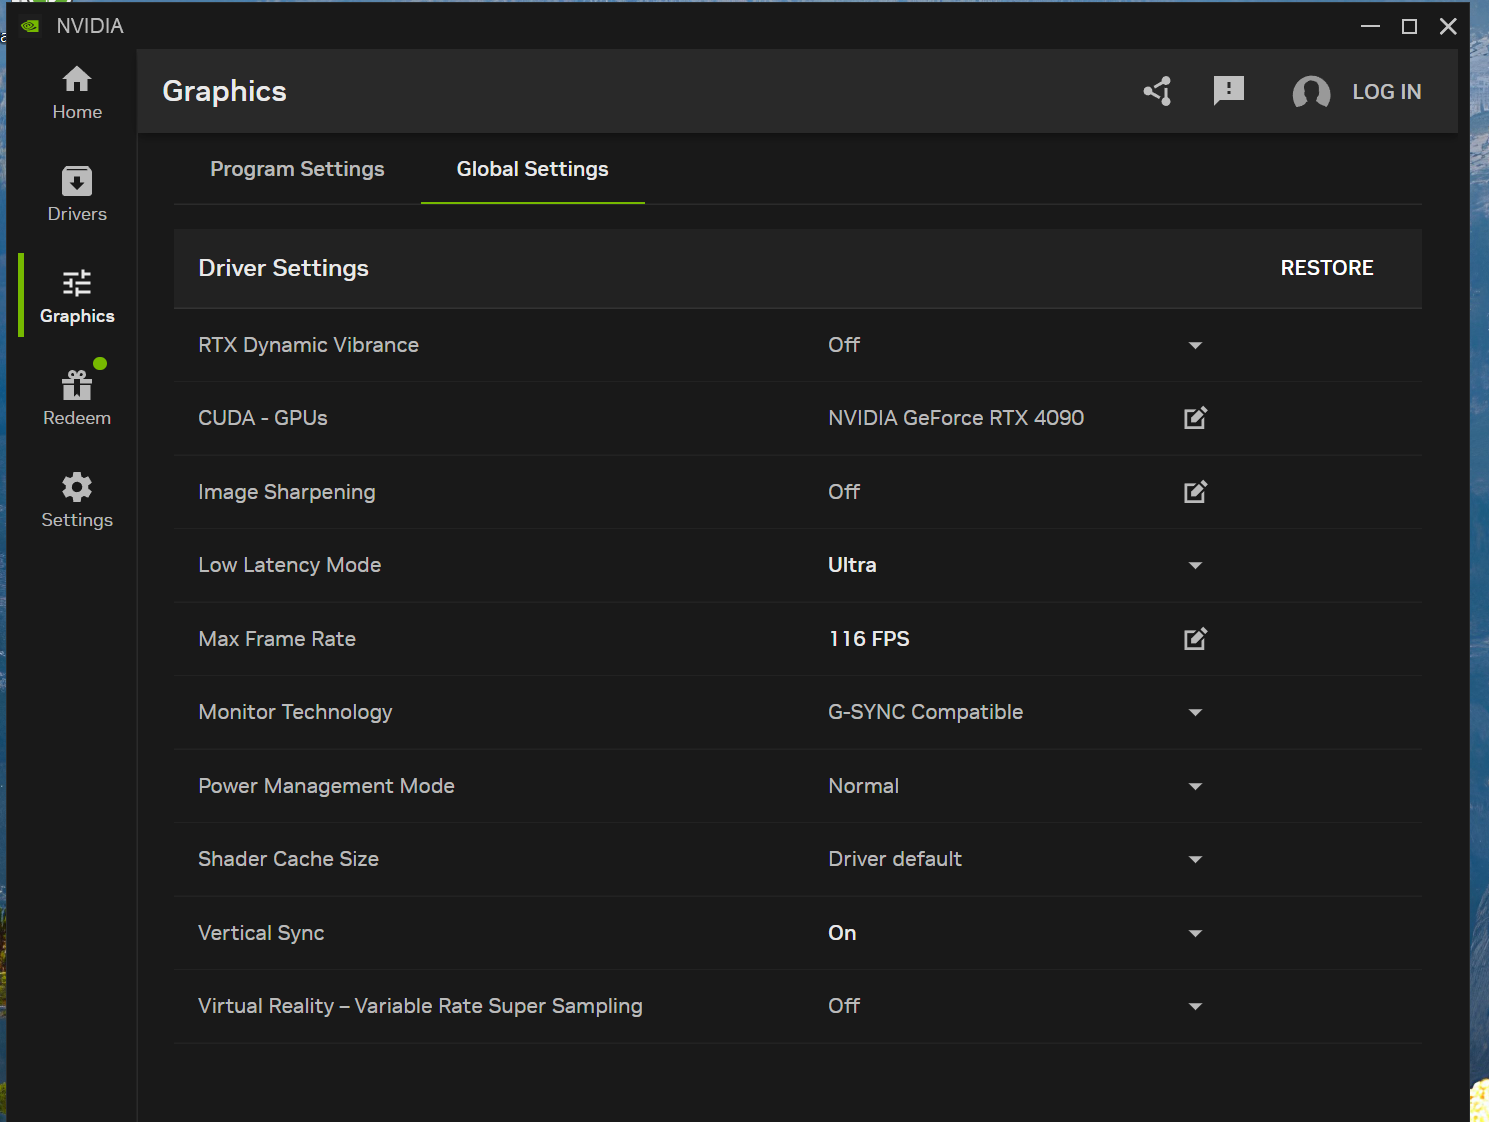Click the LOG IN link
The height and width of the screenshot is (1122, 1489).
[x=1386, y=92]
